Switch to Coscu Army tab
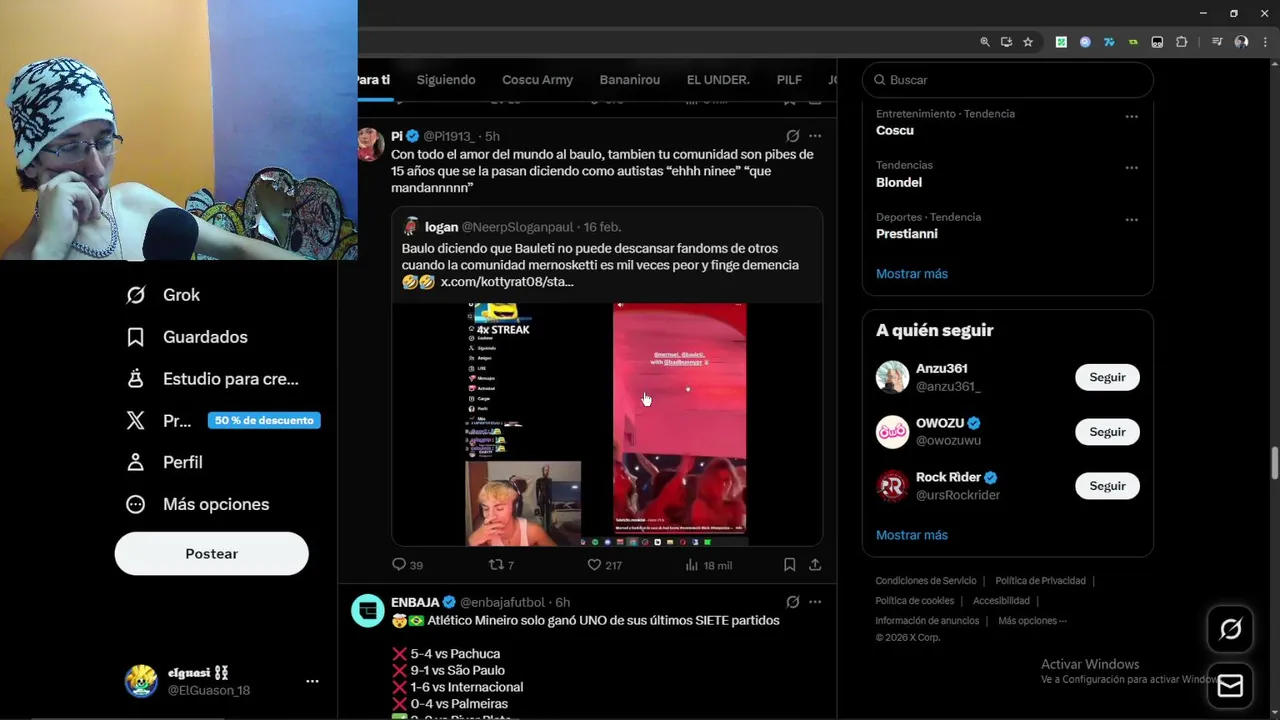Image resolution: width=1280 pixels, height=720 pixels. (537, 80)
